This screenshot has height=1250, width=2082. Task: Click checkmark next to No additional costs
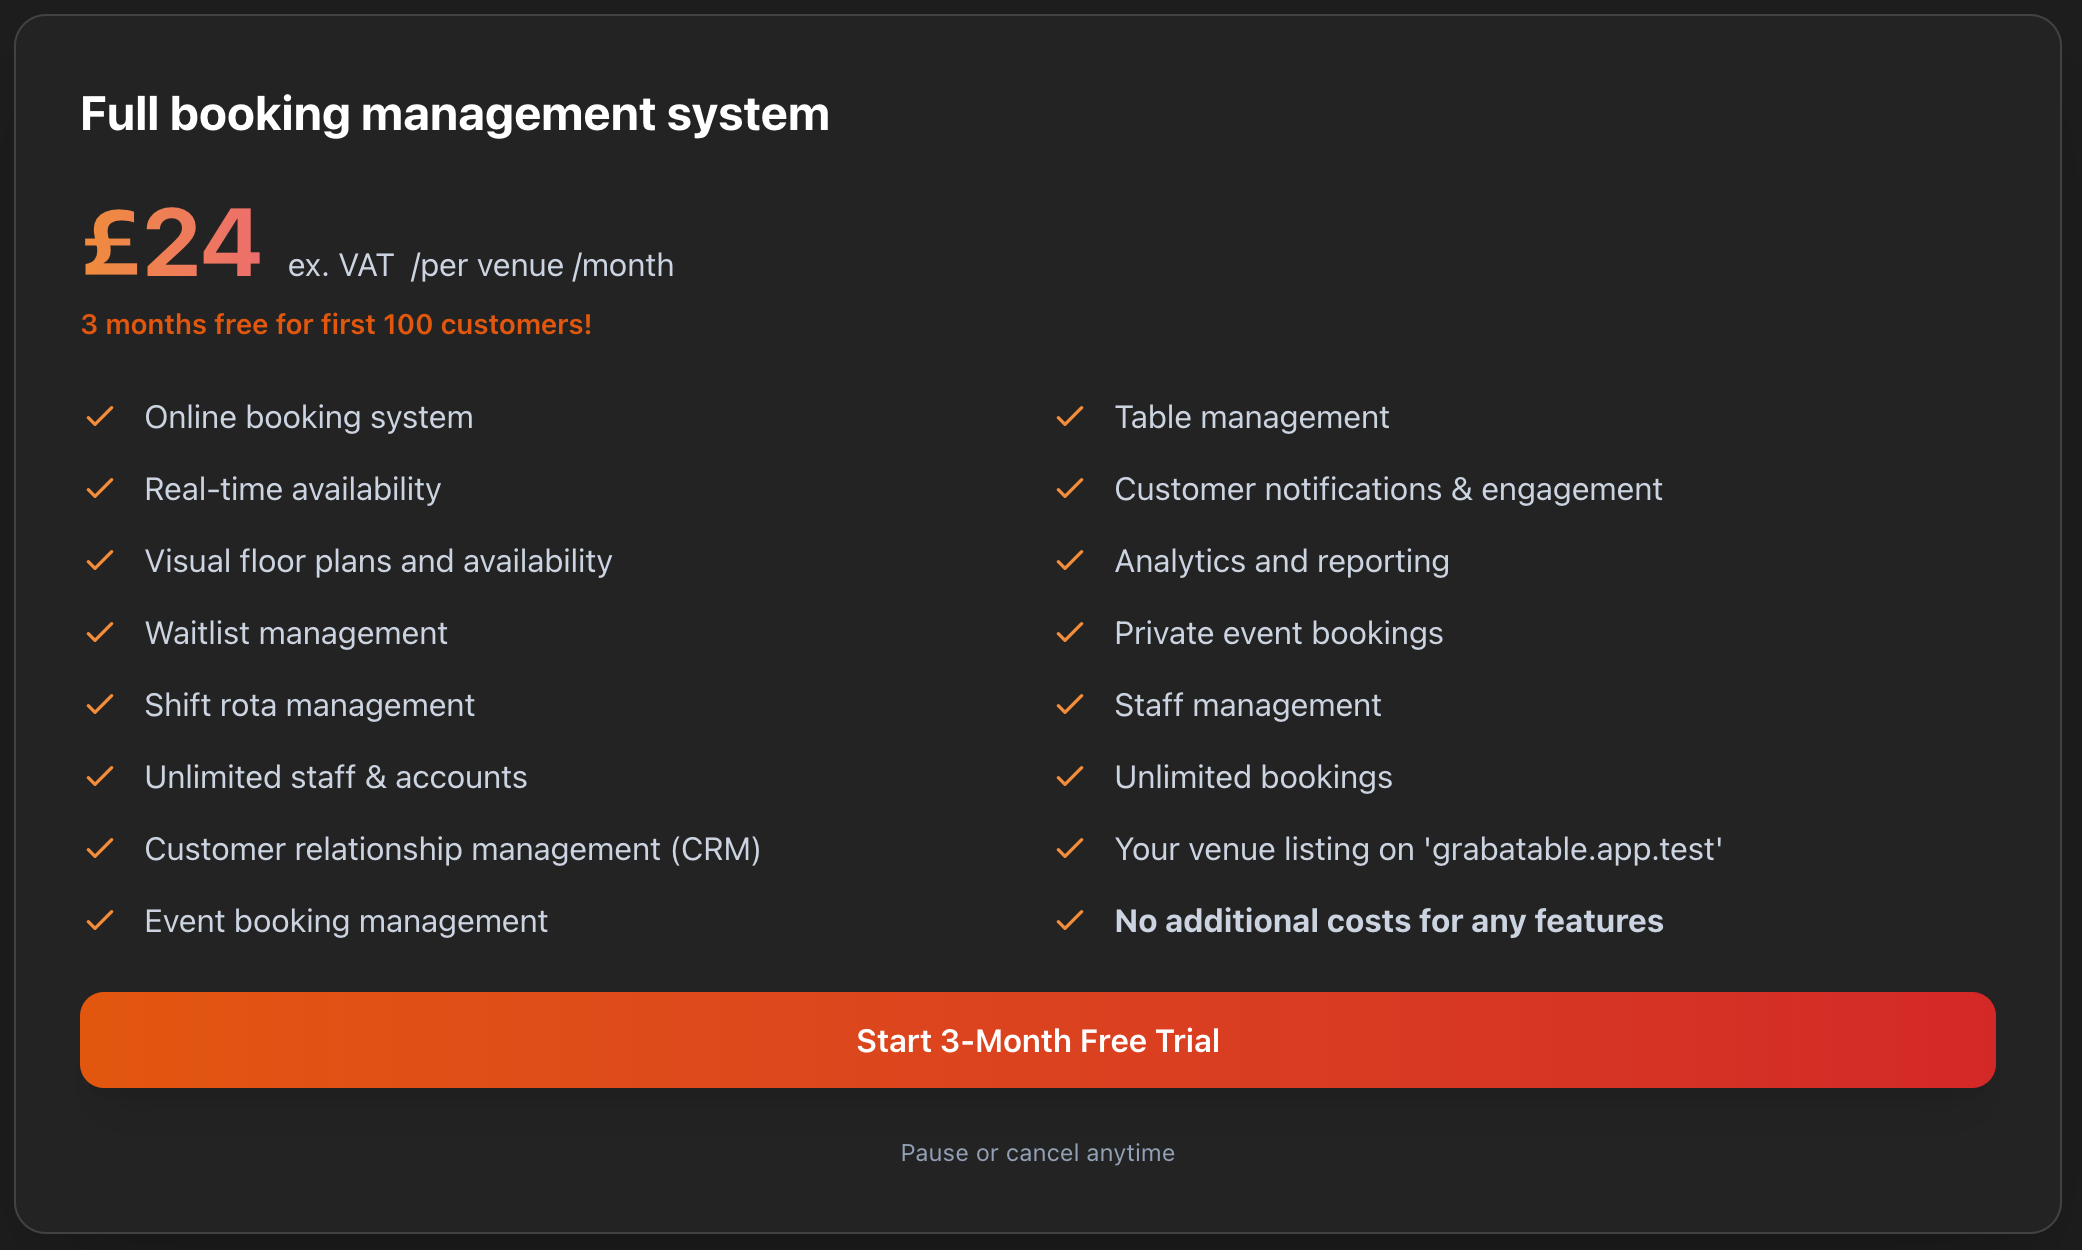pyautogui.click(x=1070, y=921)
